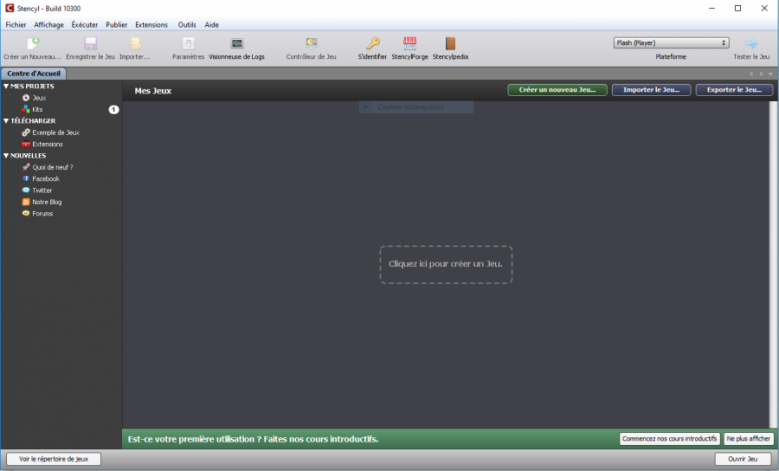Open the Importer toolbar icon
Viewport: 779px width, 471px height.
click(135, 44)
